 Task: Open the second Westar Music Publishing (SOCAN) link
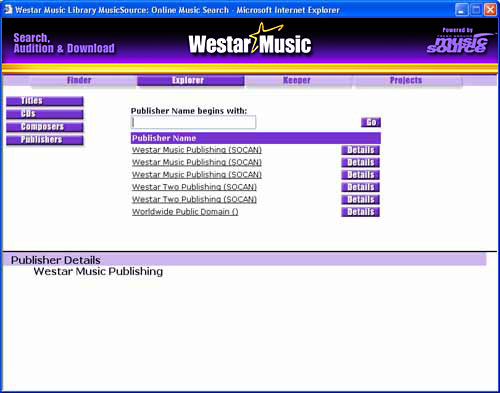[197, 162]
